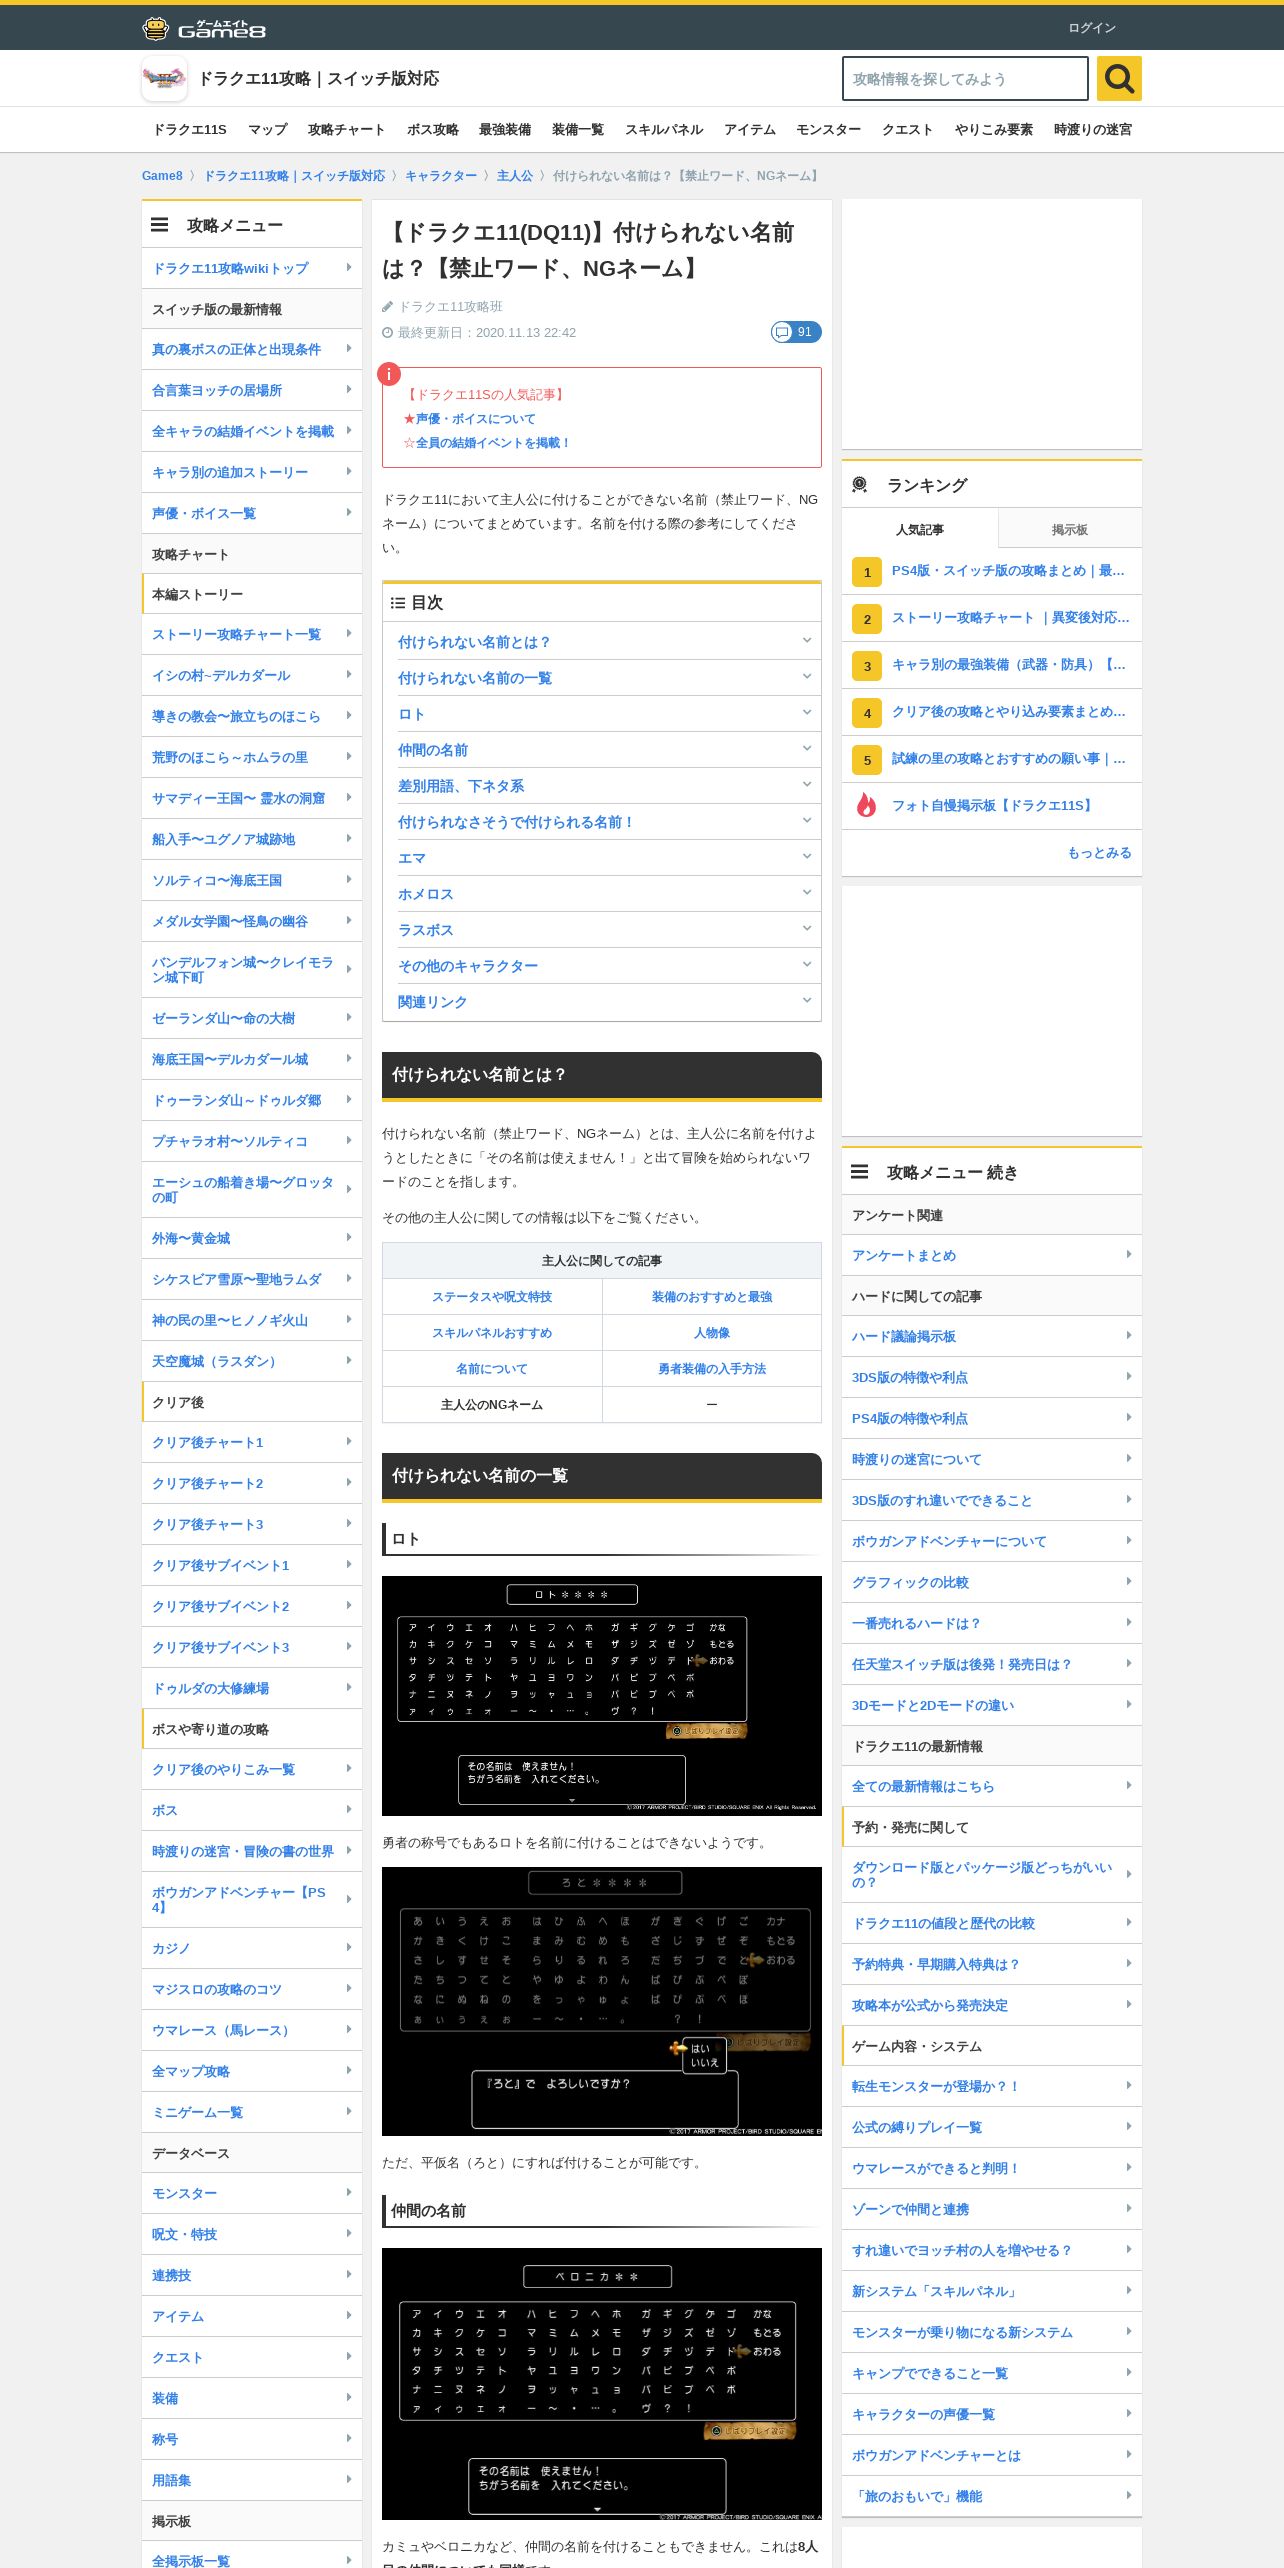Open 勇者装備の入手方法 table link

point(712,1369)
